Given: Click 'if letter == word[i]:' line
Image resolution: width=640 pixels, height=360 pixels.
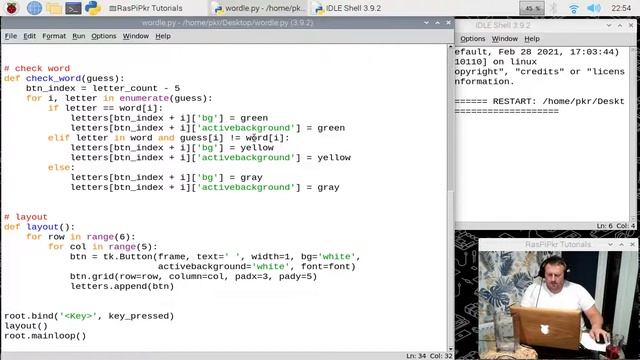Looking at the screenshot, I should 105,108.
